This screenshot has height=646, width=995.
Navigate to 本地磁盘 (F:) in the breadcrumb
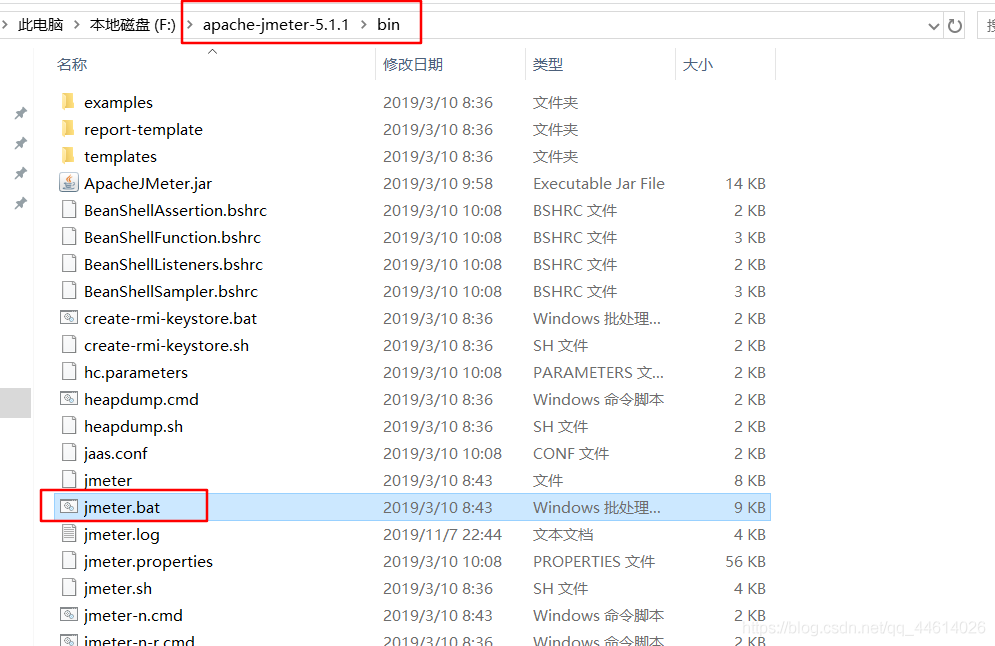(x=133, y=25)
